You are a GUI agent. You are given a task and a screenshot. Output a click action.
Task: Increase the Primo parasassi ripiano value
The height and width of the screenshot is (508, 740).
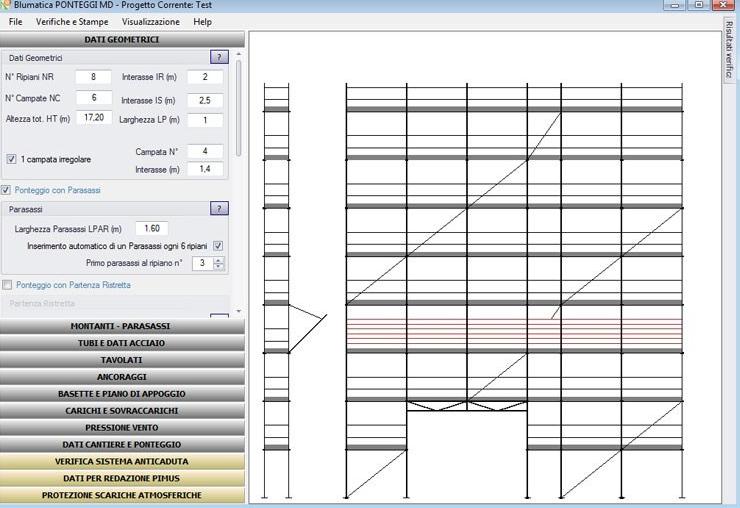(219, 260)
